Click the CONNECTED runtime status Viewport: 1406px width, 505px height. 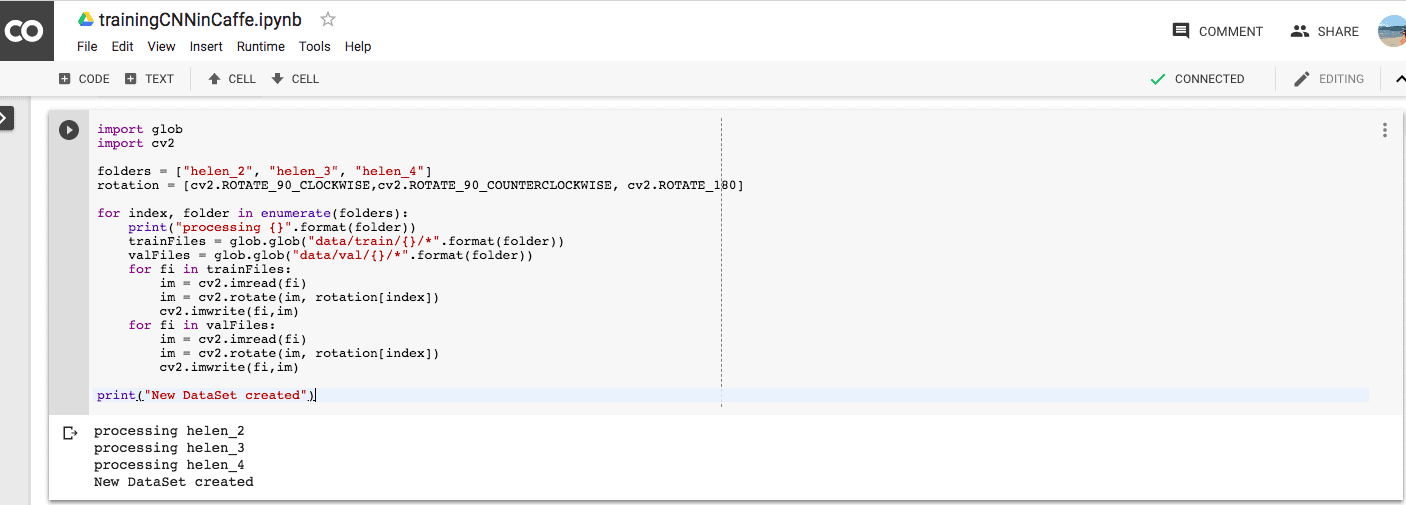point(1197,79)
